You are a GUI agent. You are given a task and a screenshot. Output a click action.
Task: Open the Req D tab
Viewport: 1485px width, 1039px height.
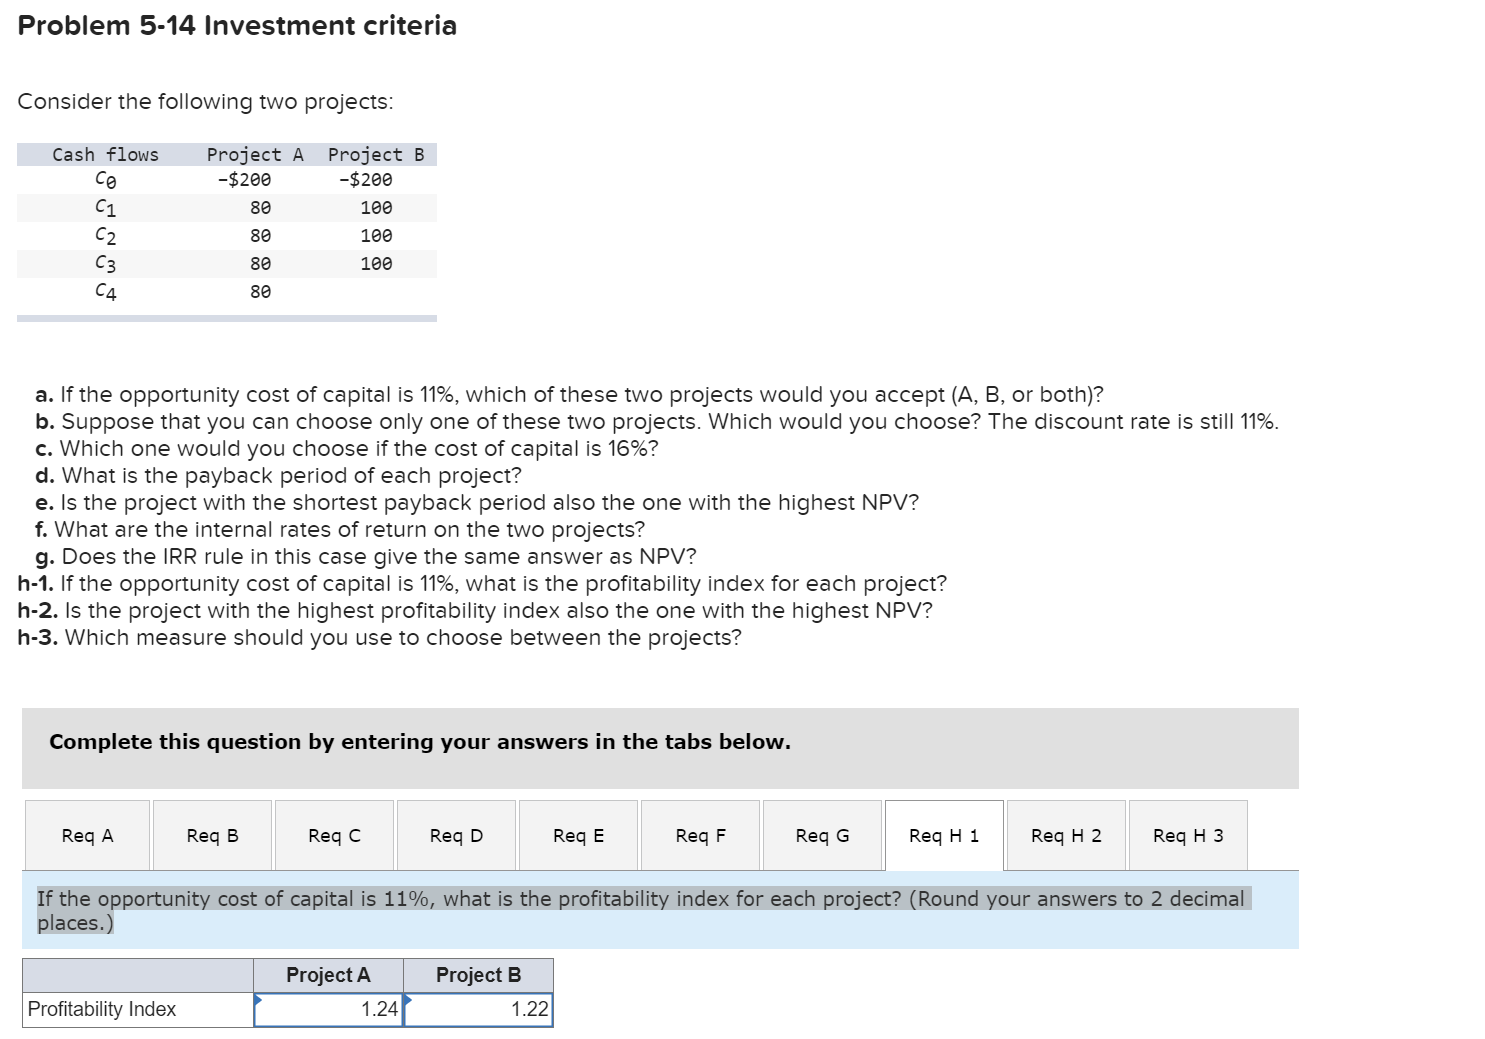[455, 835]
